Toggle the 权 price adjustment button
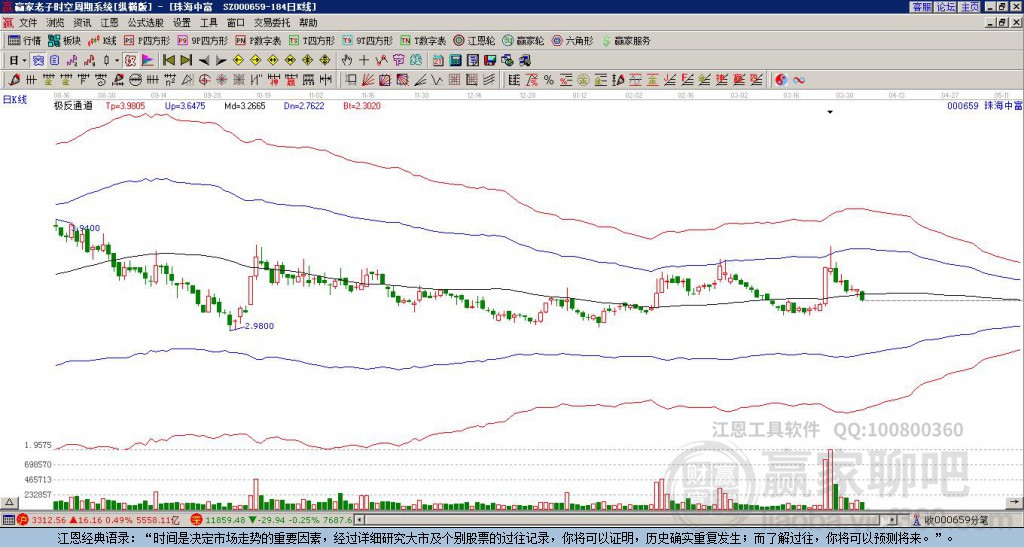The height and width of the screenshot is (548, 1024). coord(130,61)
